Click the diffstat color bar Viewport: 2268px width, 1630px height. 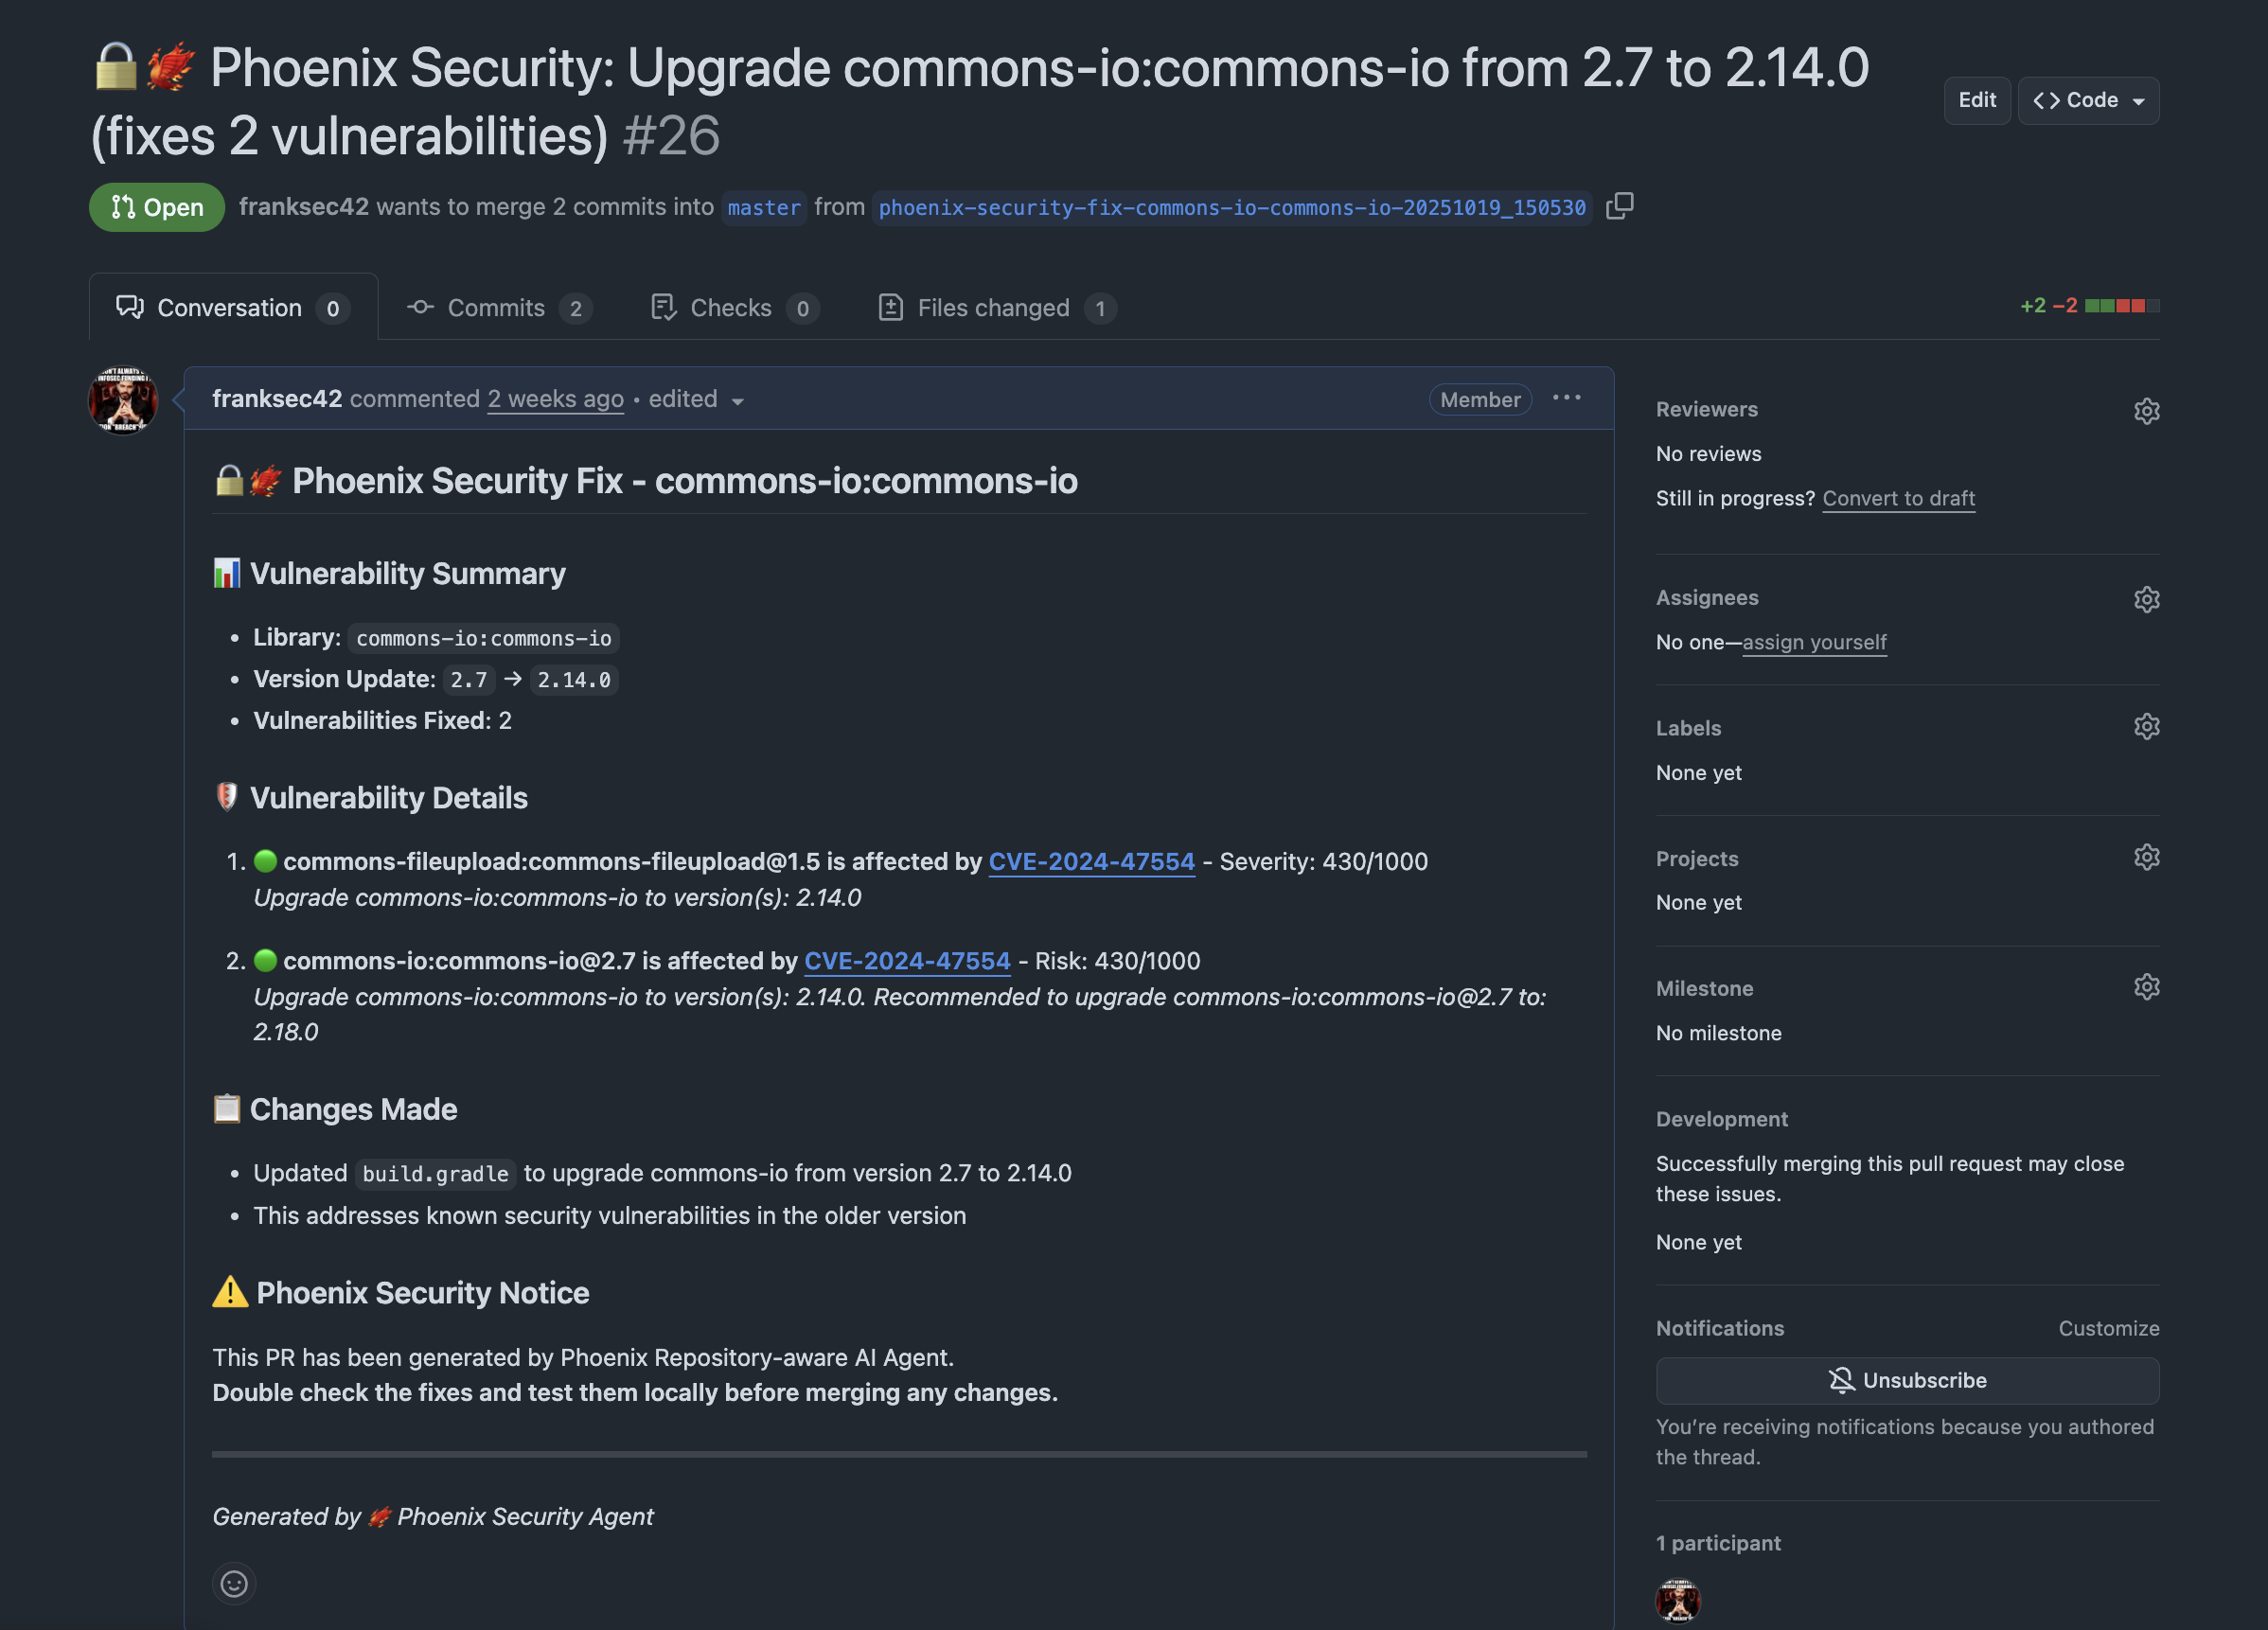point(2121,306)
